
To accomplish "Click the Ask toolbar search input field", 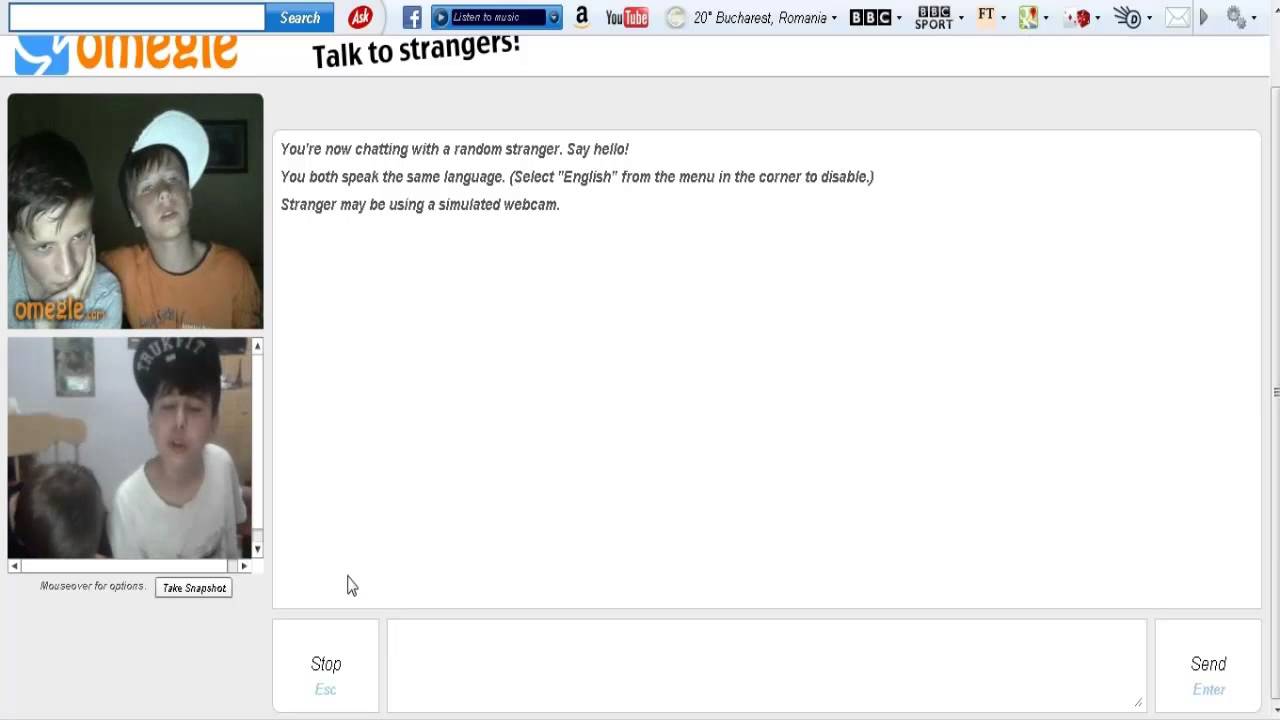I will click(137, 17).
